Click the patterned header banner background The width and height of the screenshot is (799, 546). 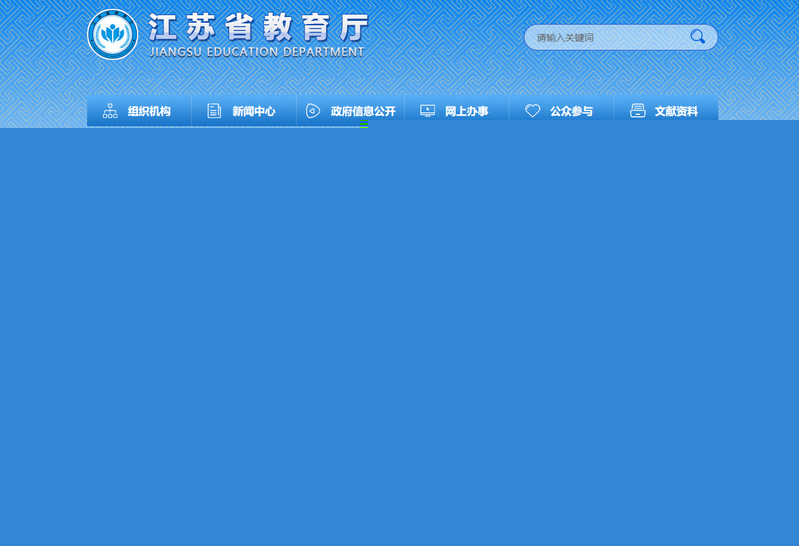click(450, 70)
